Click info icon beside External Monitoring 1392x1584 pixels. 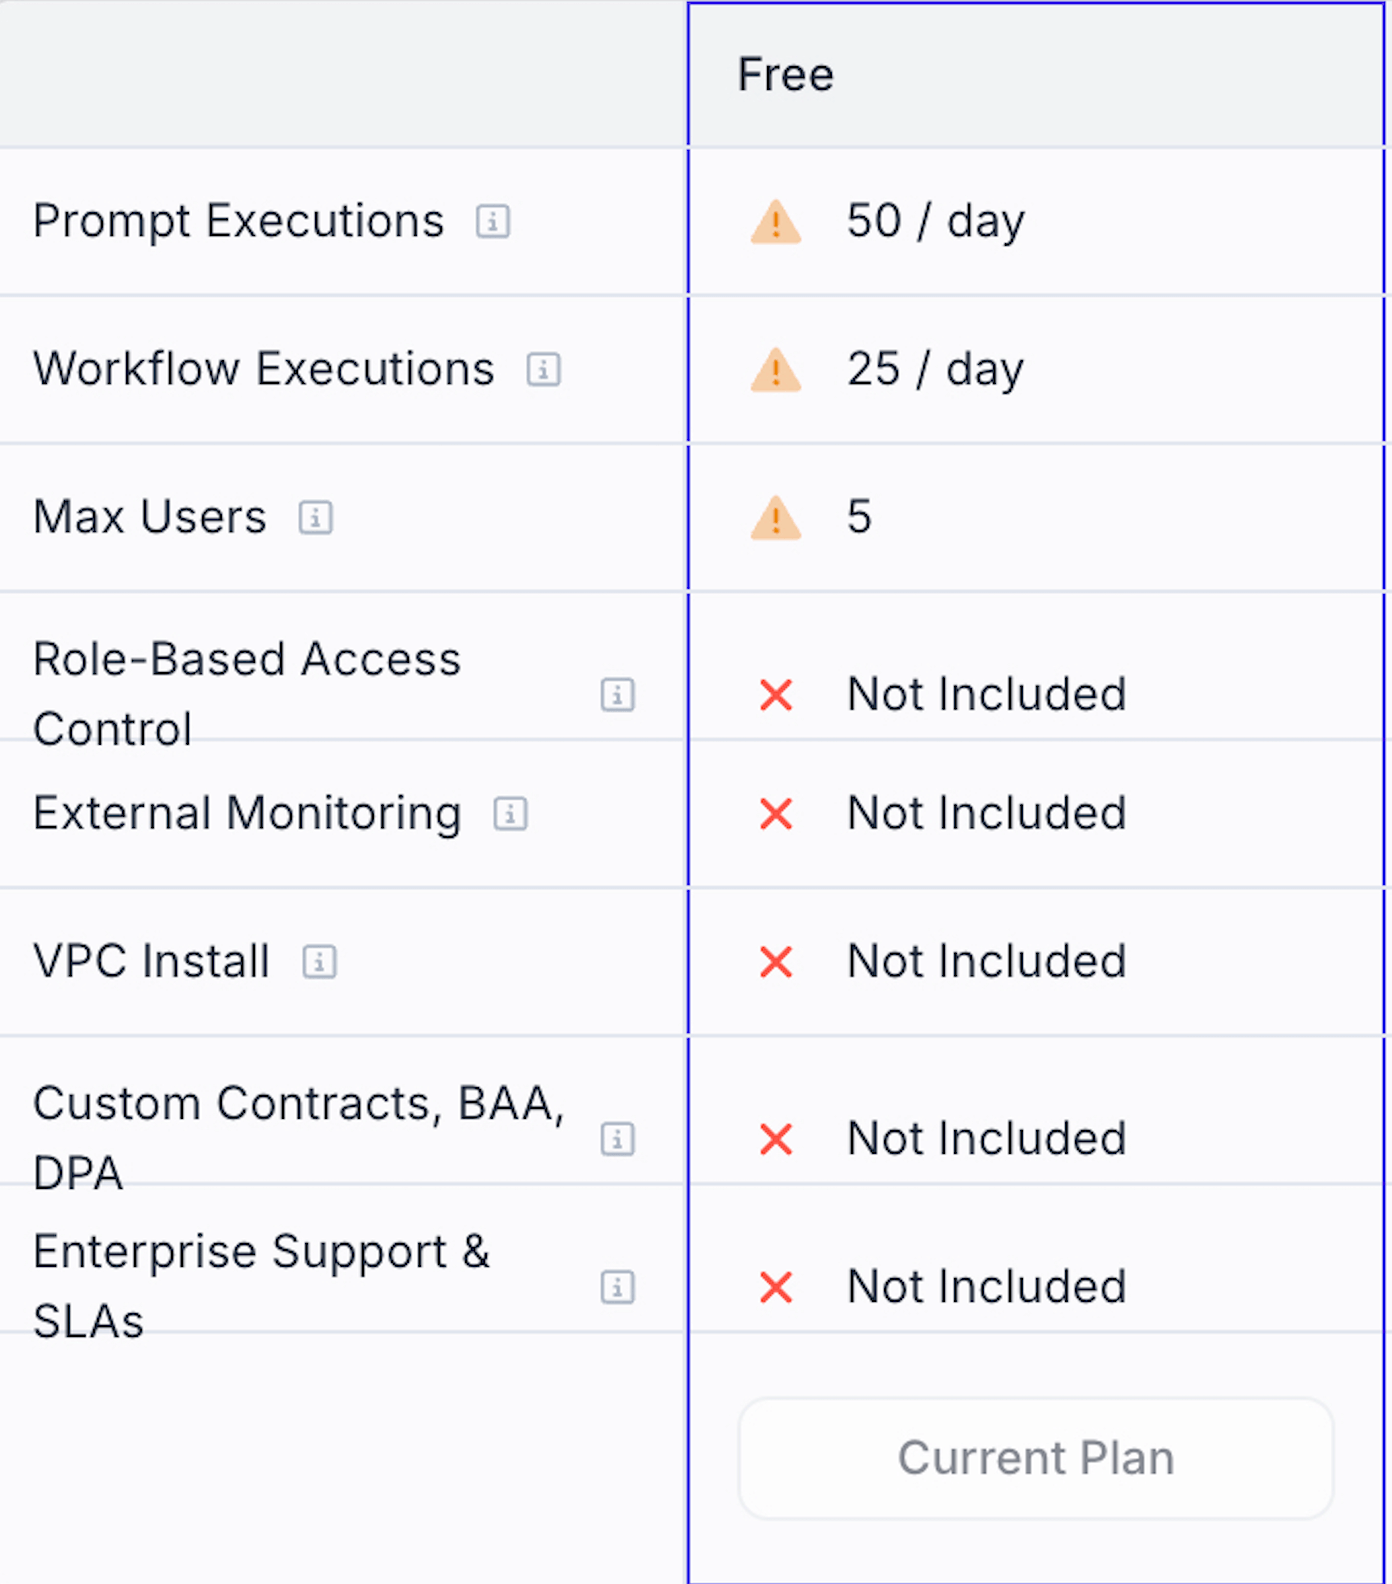click(510, 813)
